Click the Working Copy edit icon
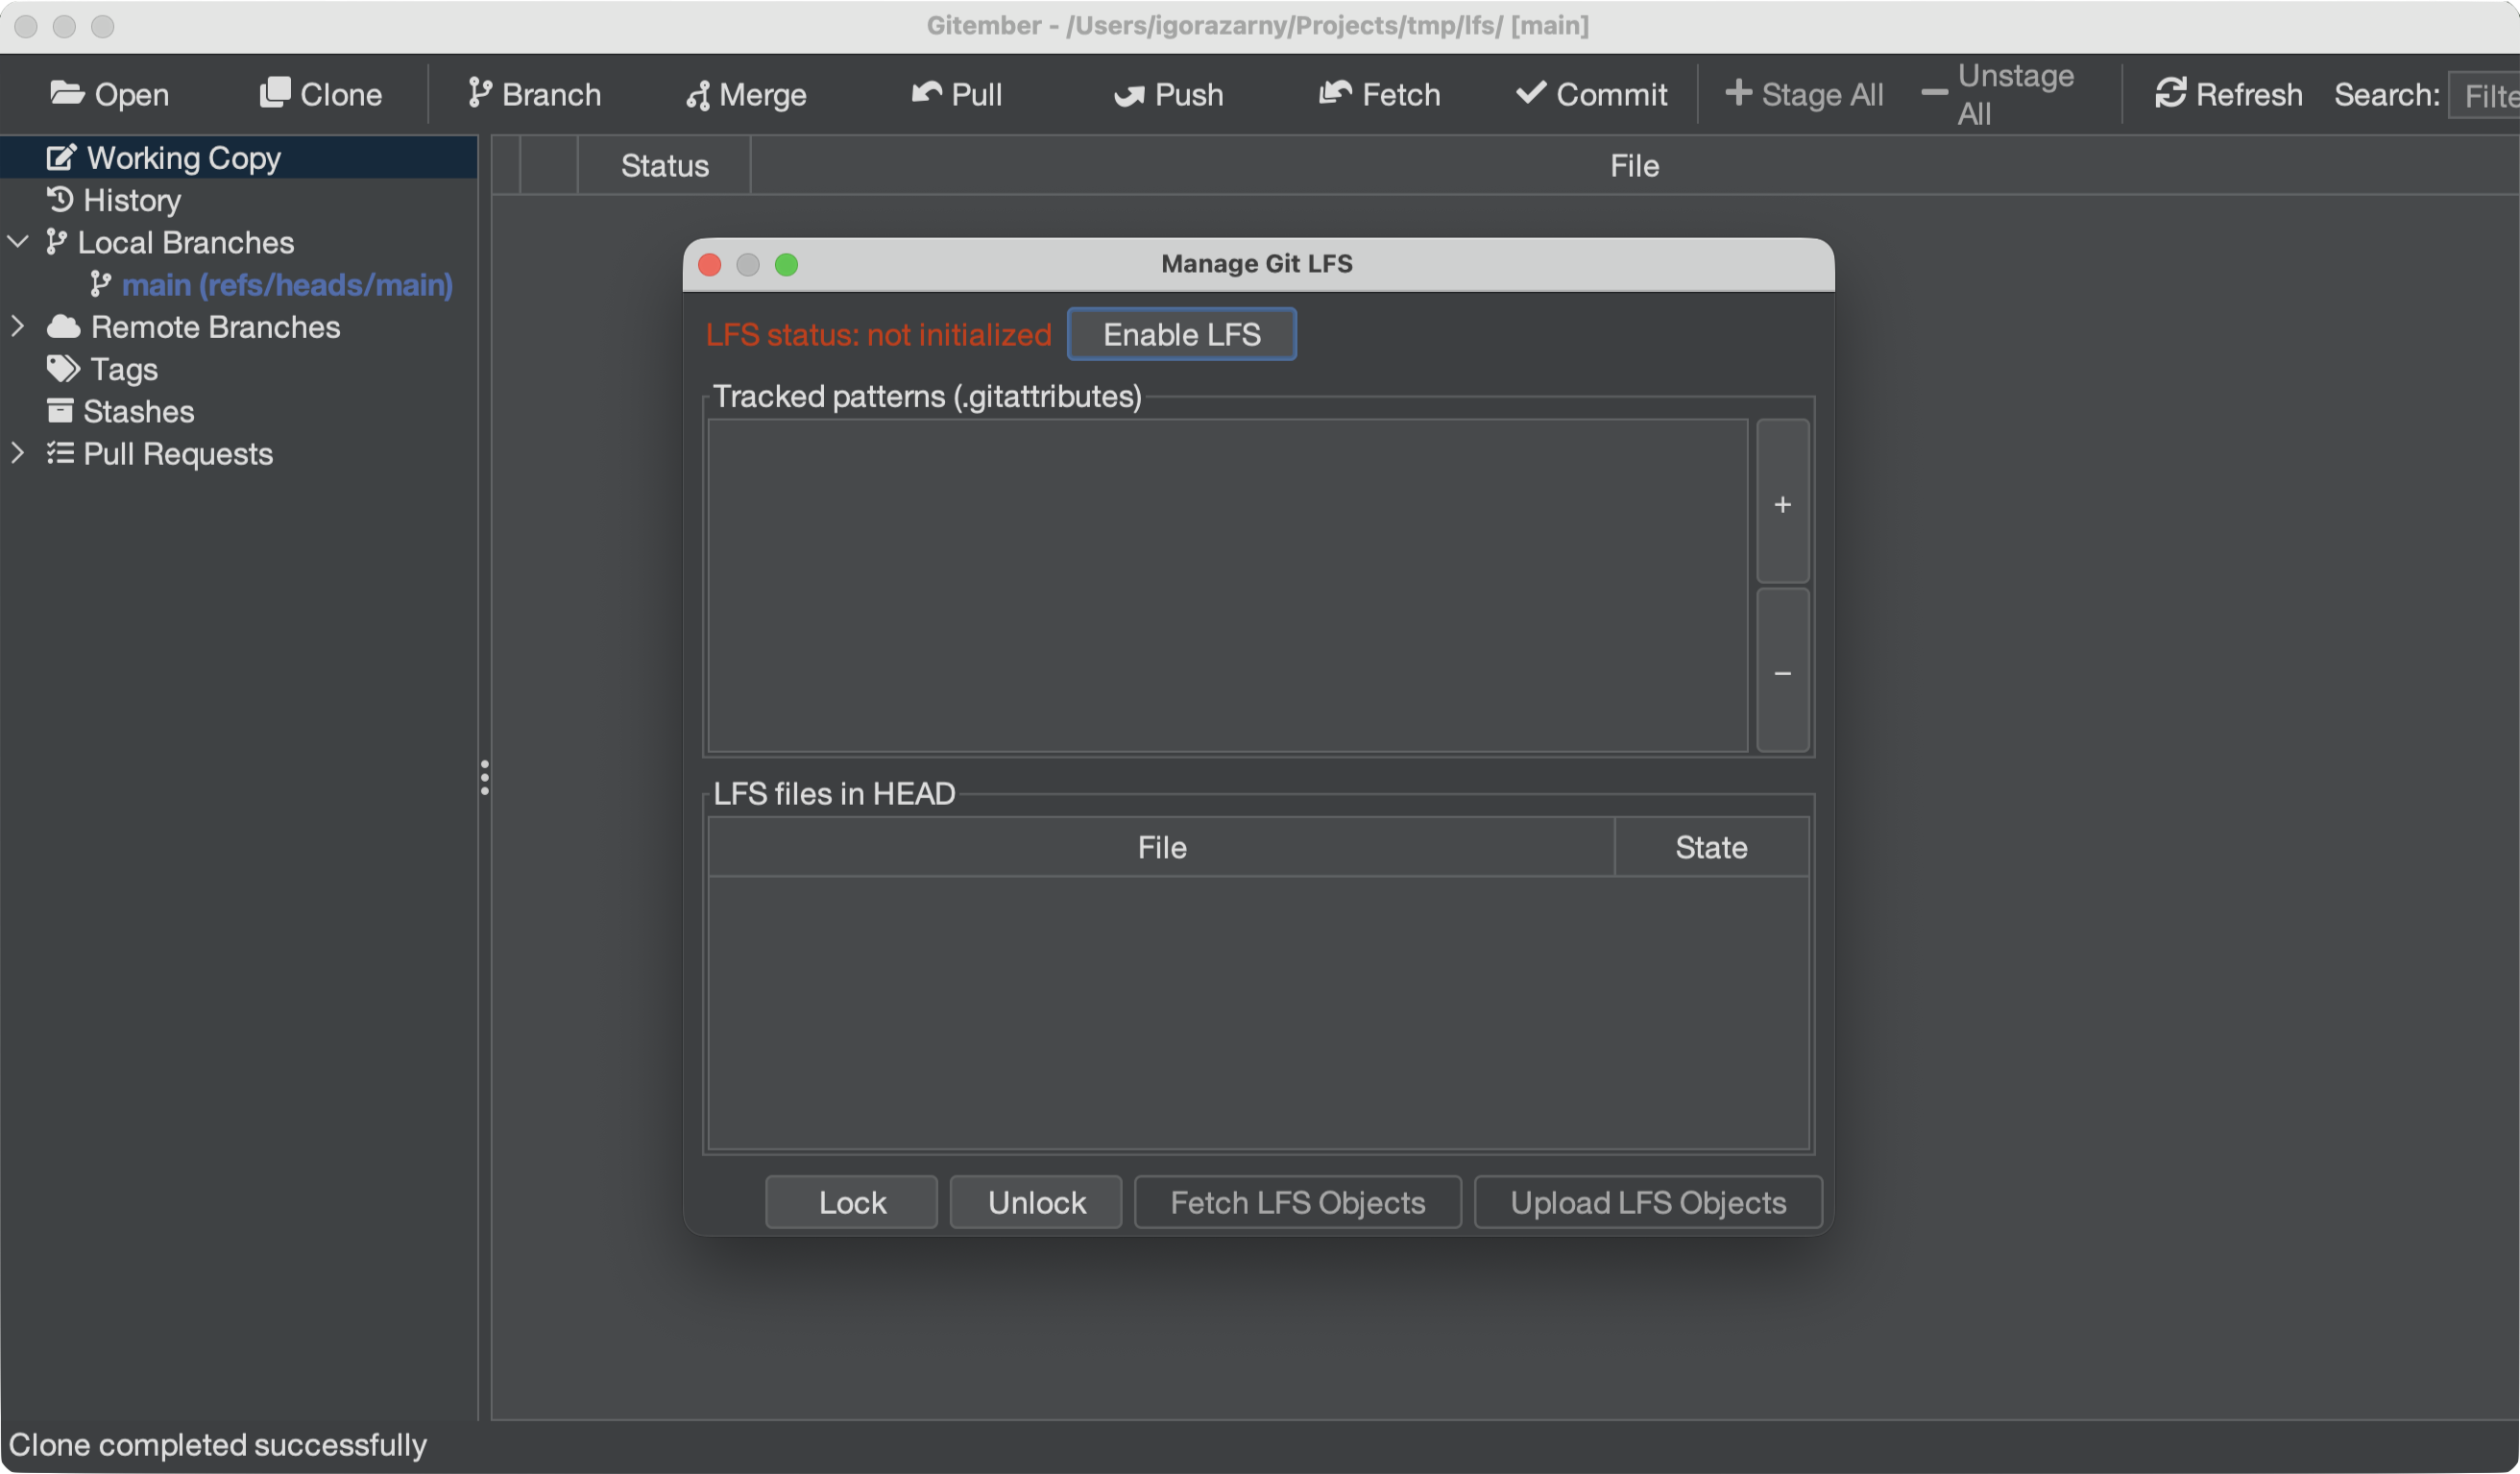 tap(61, 157)
